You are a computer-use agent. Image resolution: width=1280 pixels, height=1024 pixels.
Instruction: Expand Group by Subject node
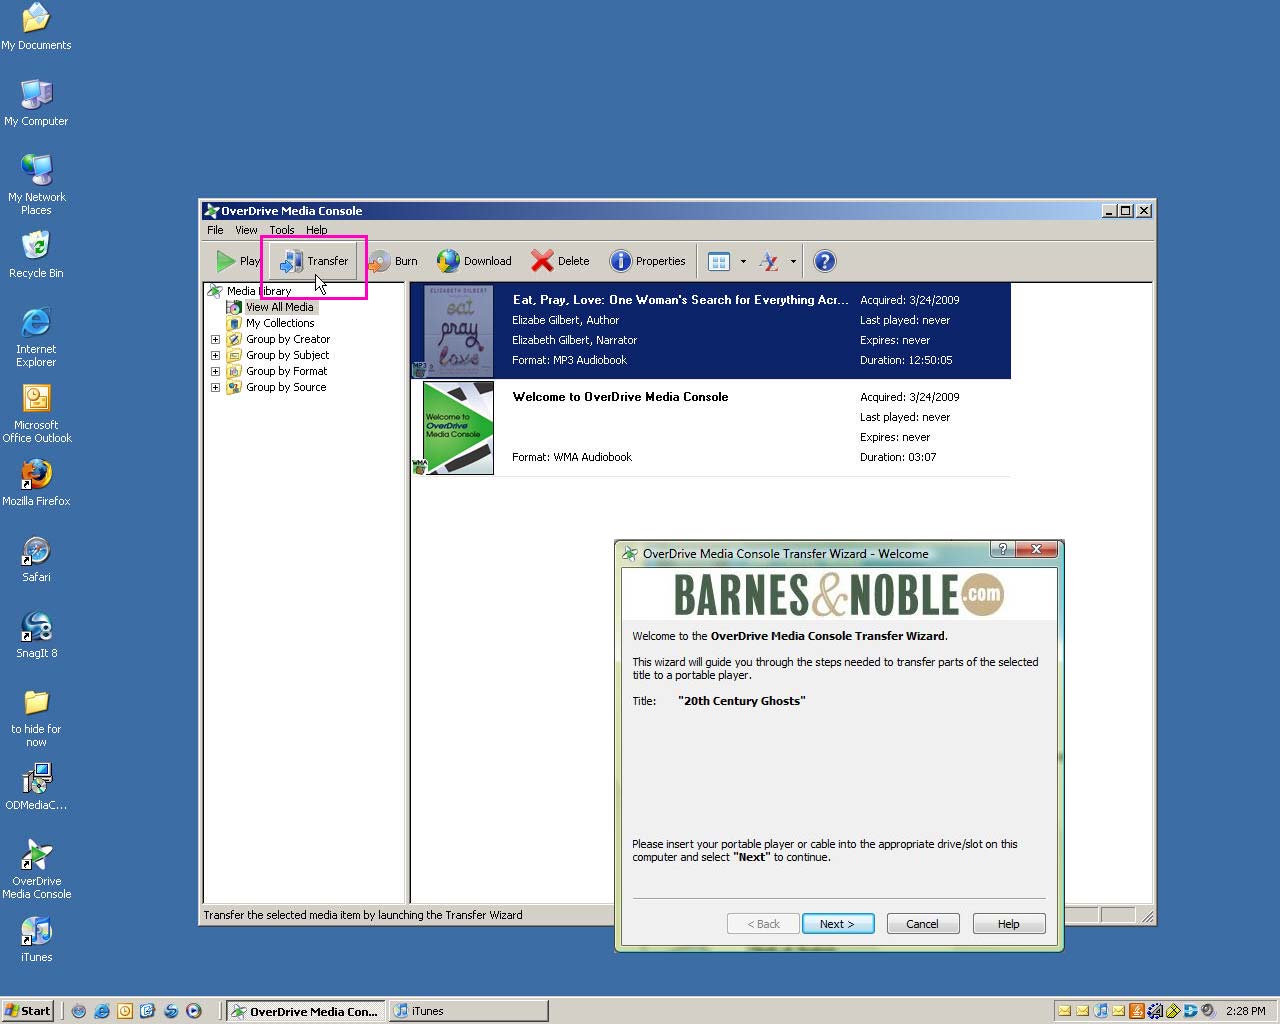(x=215, y=355)
